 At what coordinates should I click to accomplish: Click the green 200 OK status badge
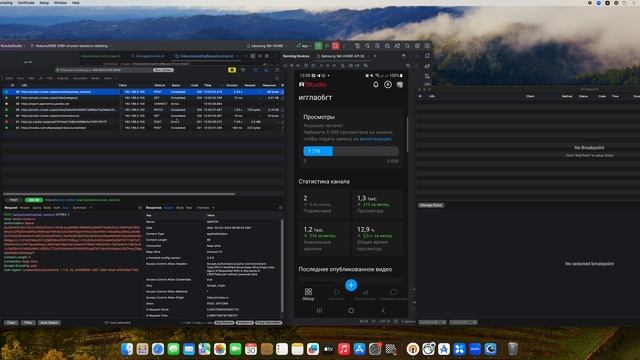[x=33, y=200]
